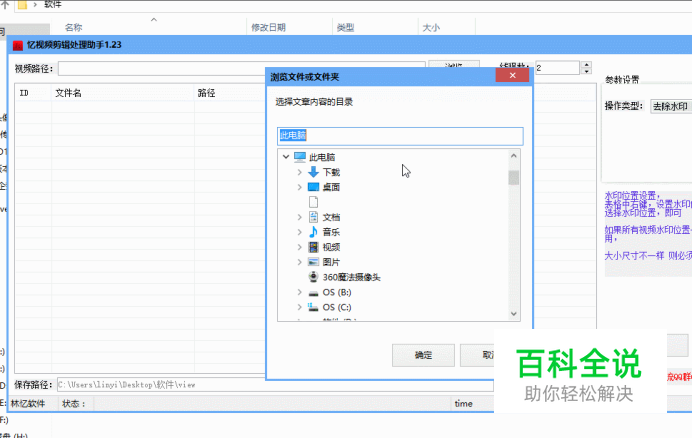Viewport: 692px width, 438px height.
Task: Expand the OS (C:) drive node
Action: [x=300, y=307]
